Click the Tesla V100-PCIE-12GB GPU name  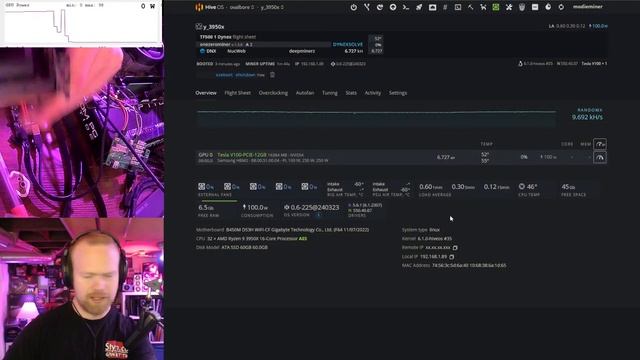point(242,155)
